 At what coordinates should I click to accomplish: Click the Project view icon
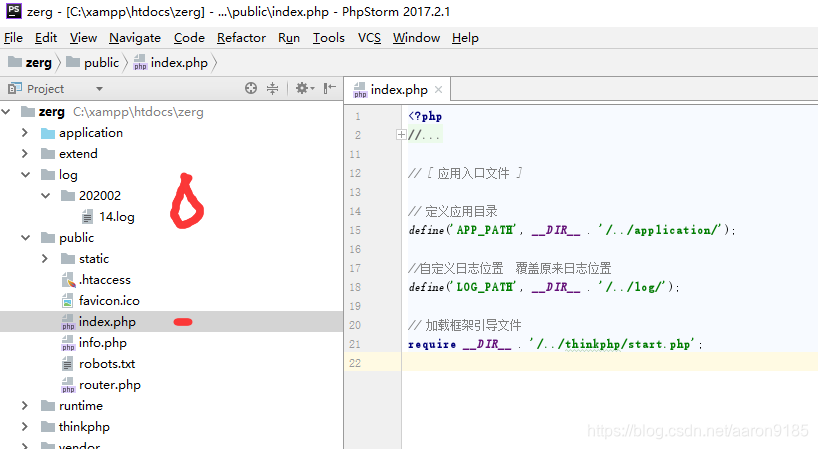pos(15,89)
